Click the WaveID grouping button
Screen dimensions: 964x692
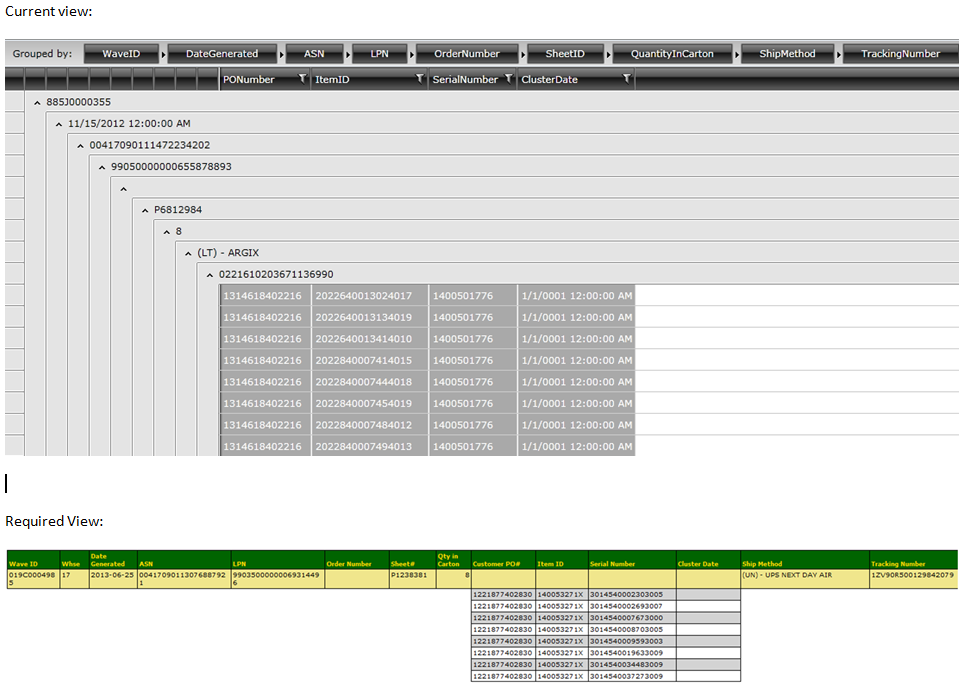[121, 53]
